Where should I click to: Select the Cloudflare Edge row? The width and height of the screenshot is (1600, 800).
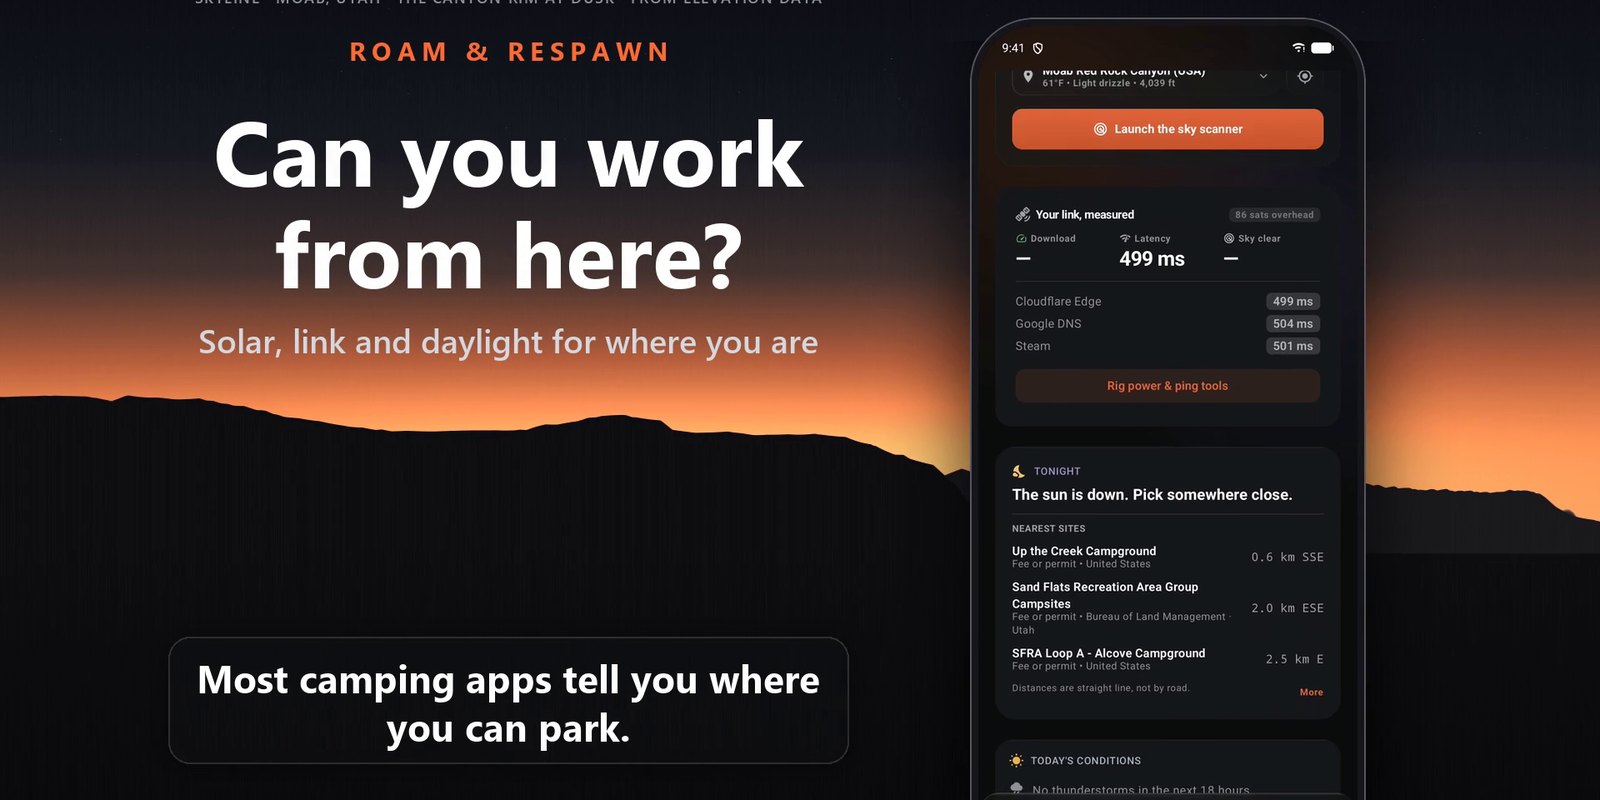[x=1167, y=301]
